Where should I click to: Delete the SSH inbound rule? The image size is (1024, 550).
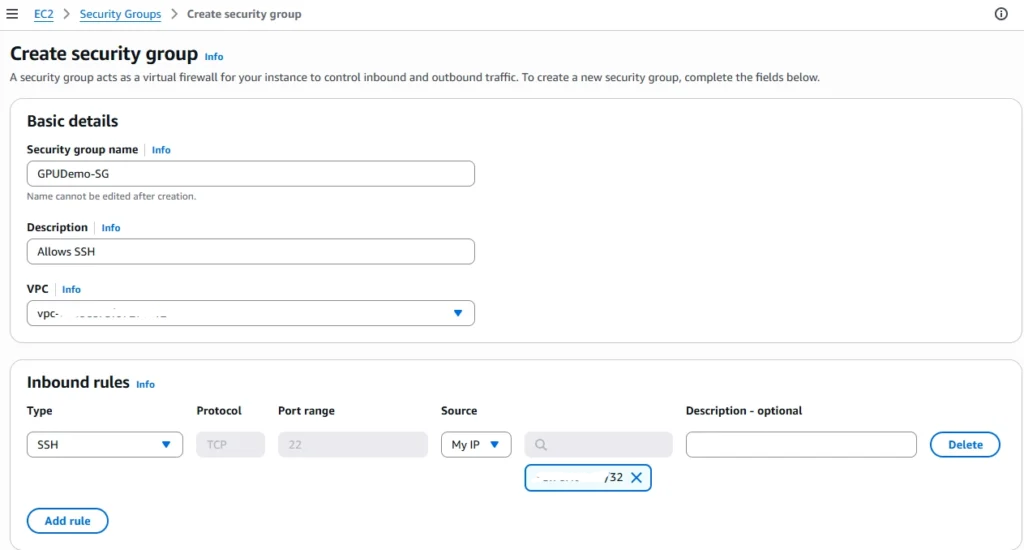coord(965,445)
